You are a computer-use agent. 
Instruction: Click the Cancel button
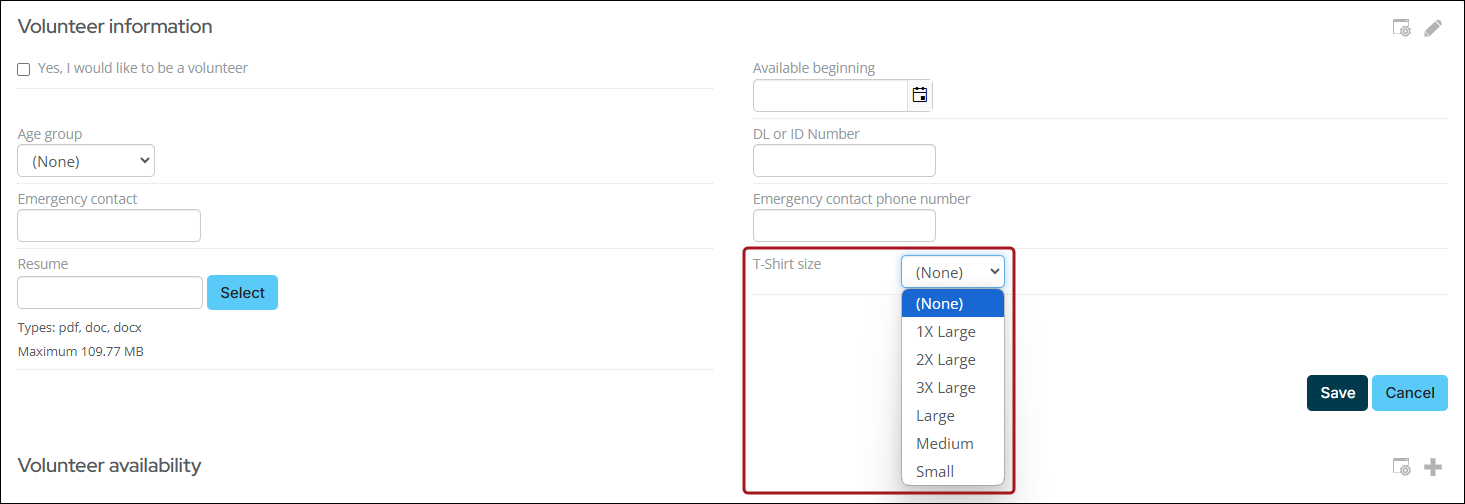point(1409,393)
